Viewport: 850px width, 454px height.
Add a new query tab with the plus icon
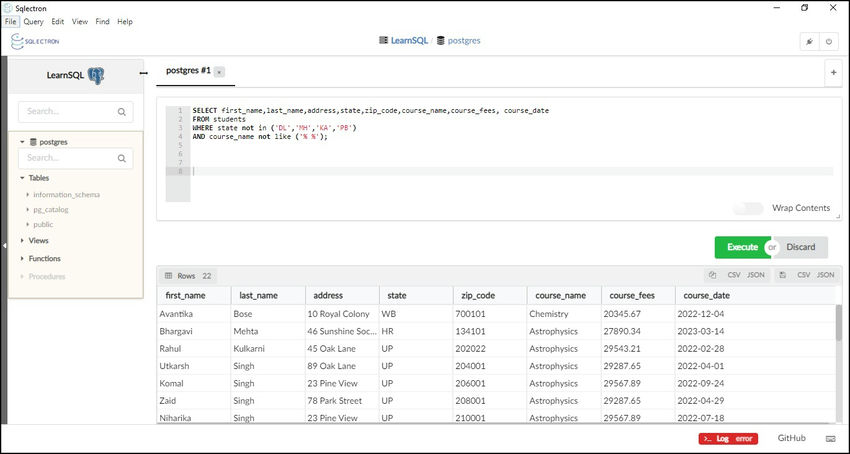[x=833, y=72]
